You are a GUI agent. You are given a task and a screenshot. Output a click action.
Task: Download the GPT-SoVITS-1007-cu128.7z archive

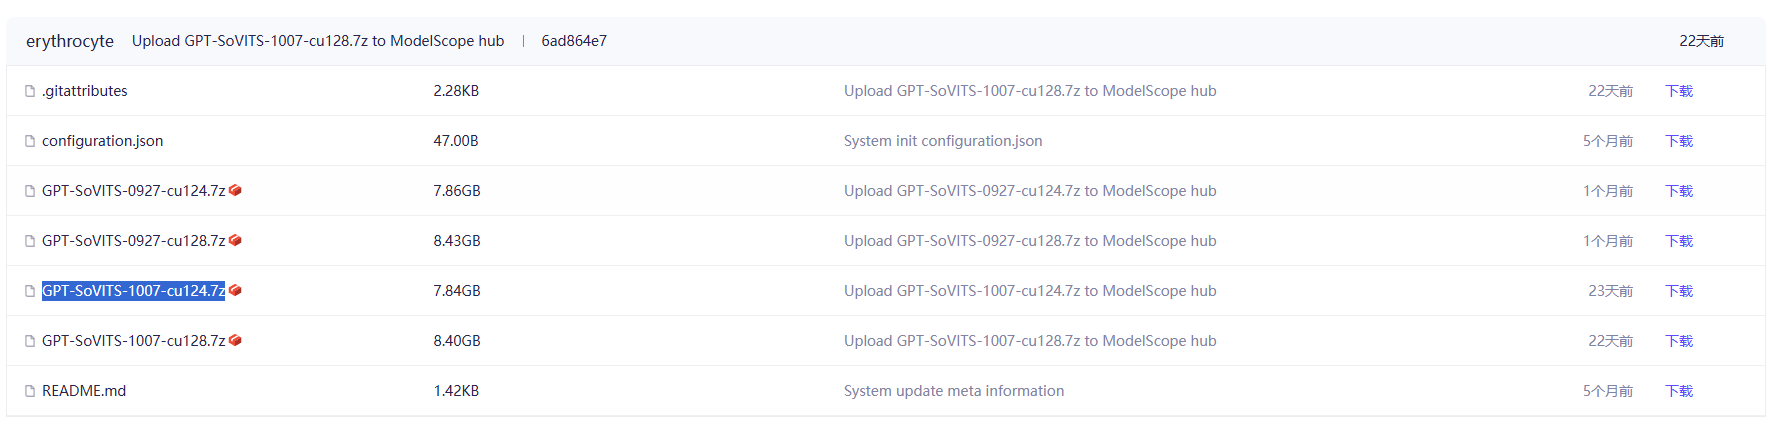(1679, 341)
